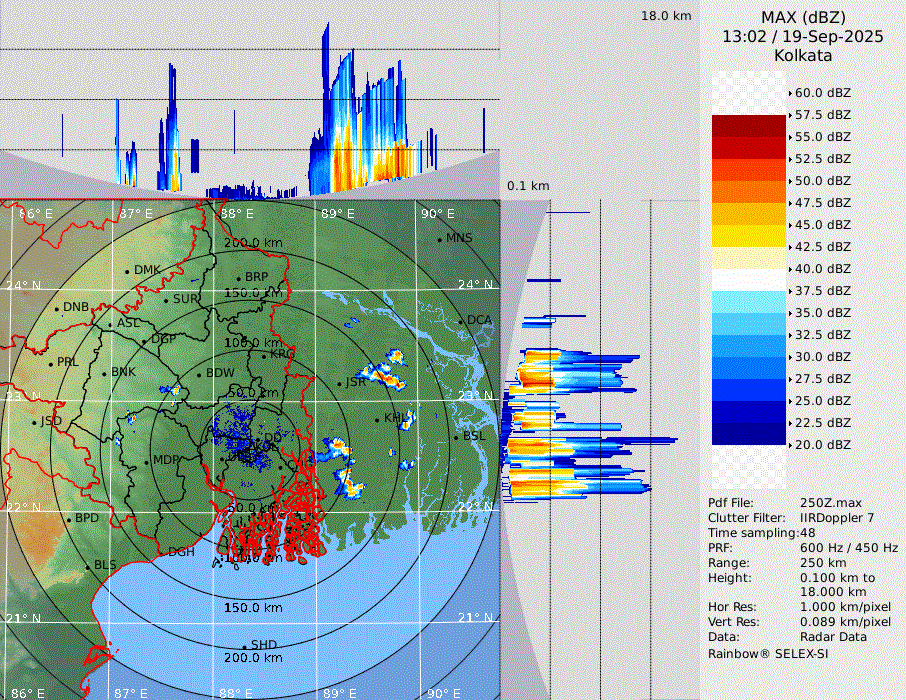Select the 20.0 dBZ legend entry
Viewport: 906px width, 700px height.
point(822,445)
